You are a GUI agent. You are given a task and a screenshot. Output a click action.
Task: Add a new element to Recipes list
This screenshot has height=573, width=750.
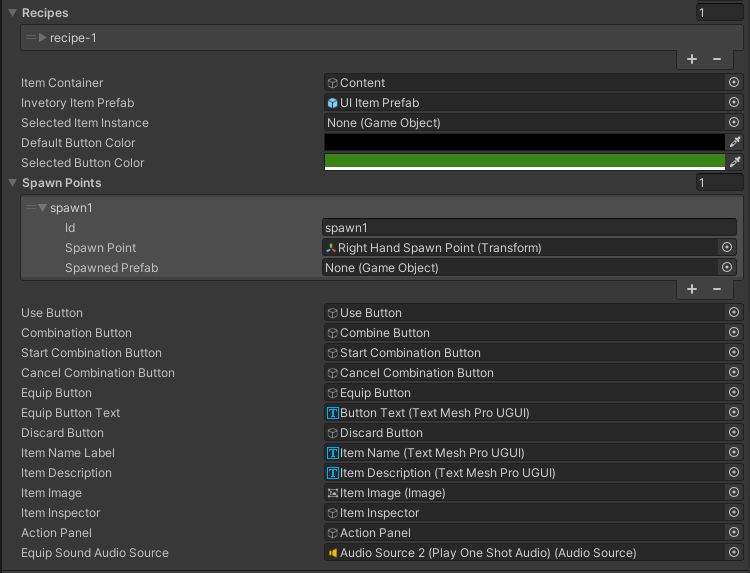[x=692, y=59]
